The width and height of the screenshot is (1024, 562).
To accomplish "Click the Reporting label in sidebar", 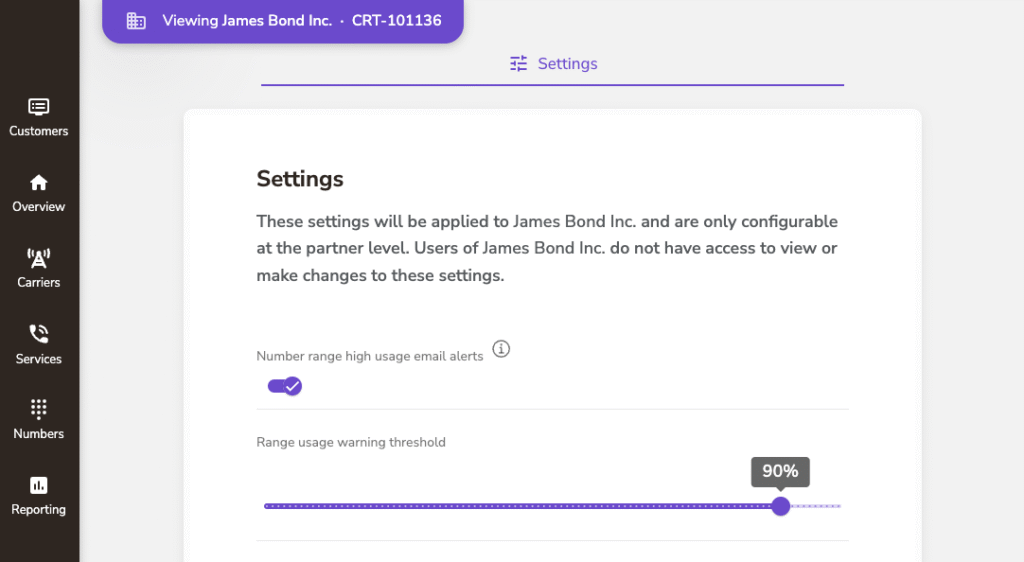I will 39,510.
